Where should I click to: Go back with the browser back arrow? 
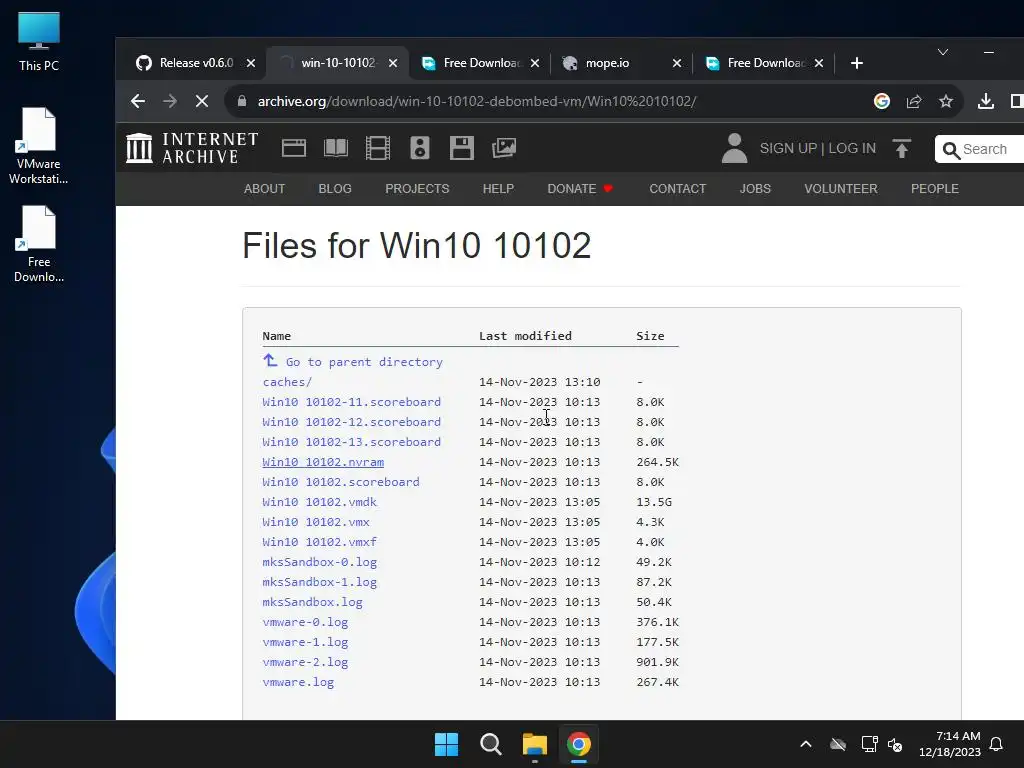[138, 101]
